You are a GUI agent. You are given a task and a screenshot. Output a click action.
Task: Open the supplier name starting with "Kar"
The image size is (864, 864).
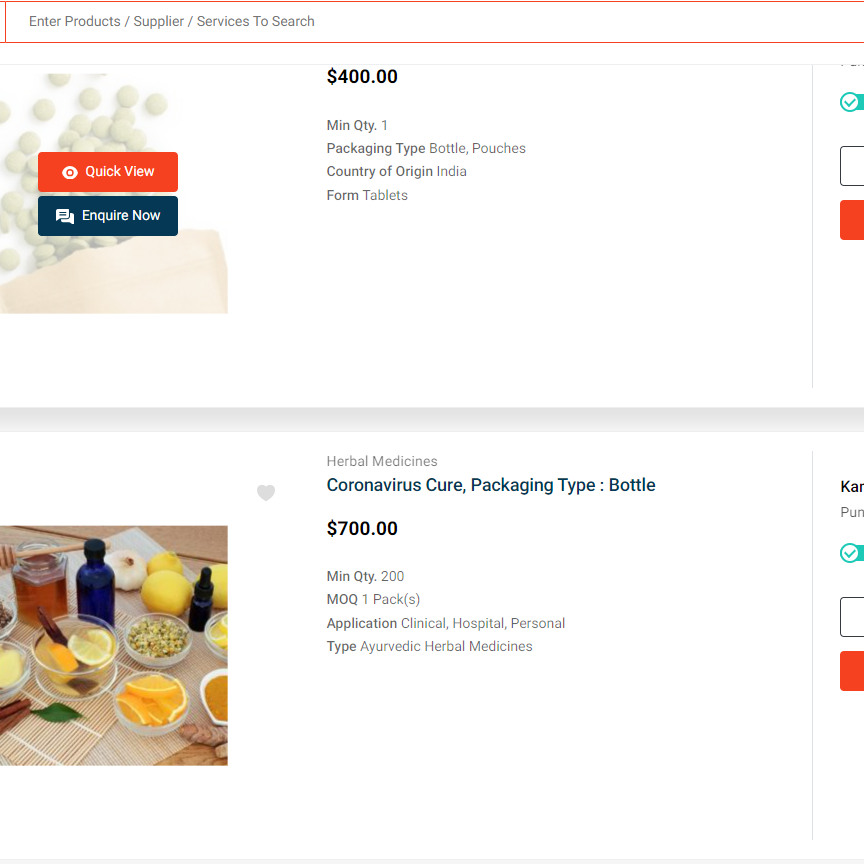pyautogui.click(x=852, y=487)
